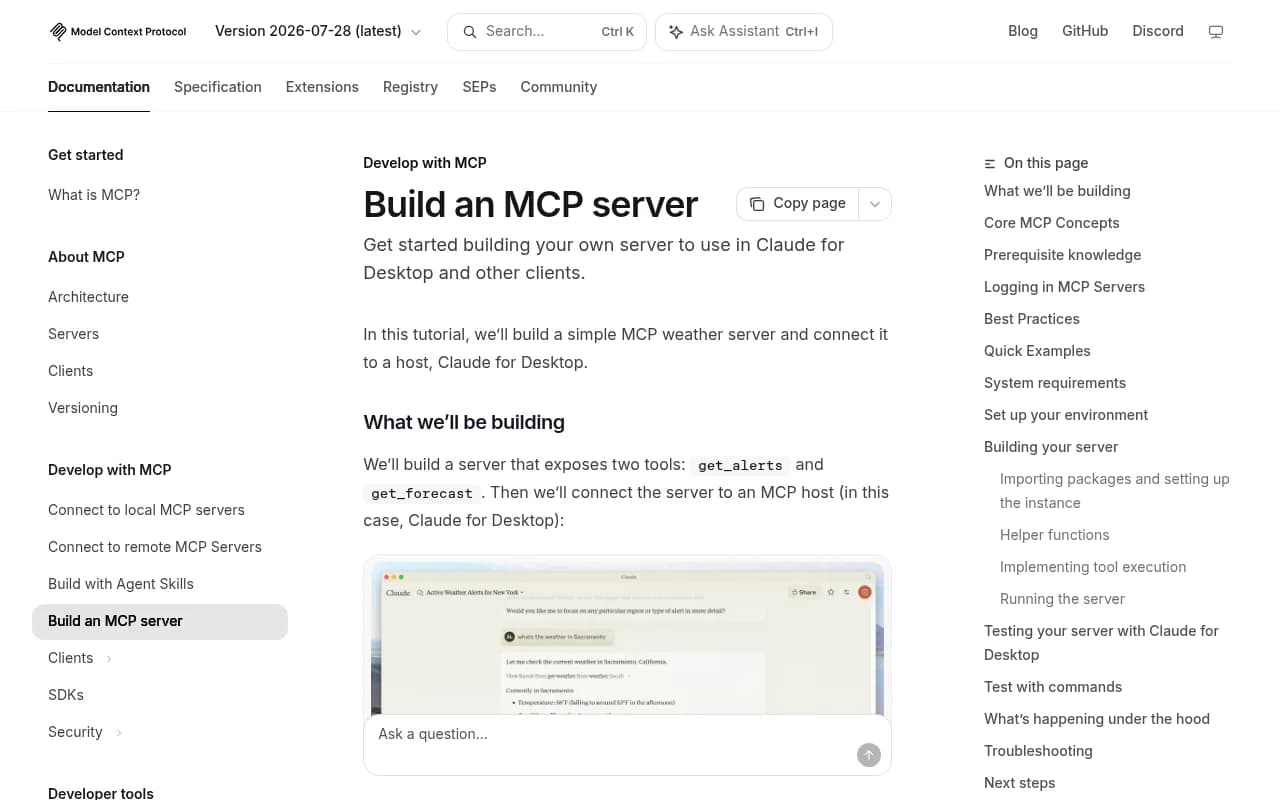This screenshot has width=1280, height=800.
Task: Jump to Testing your server with Claude
Action: (1101, 643)
